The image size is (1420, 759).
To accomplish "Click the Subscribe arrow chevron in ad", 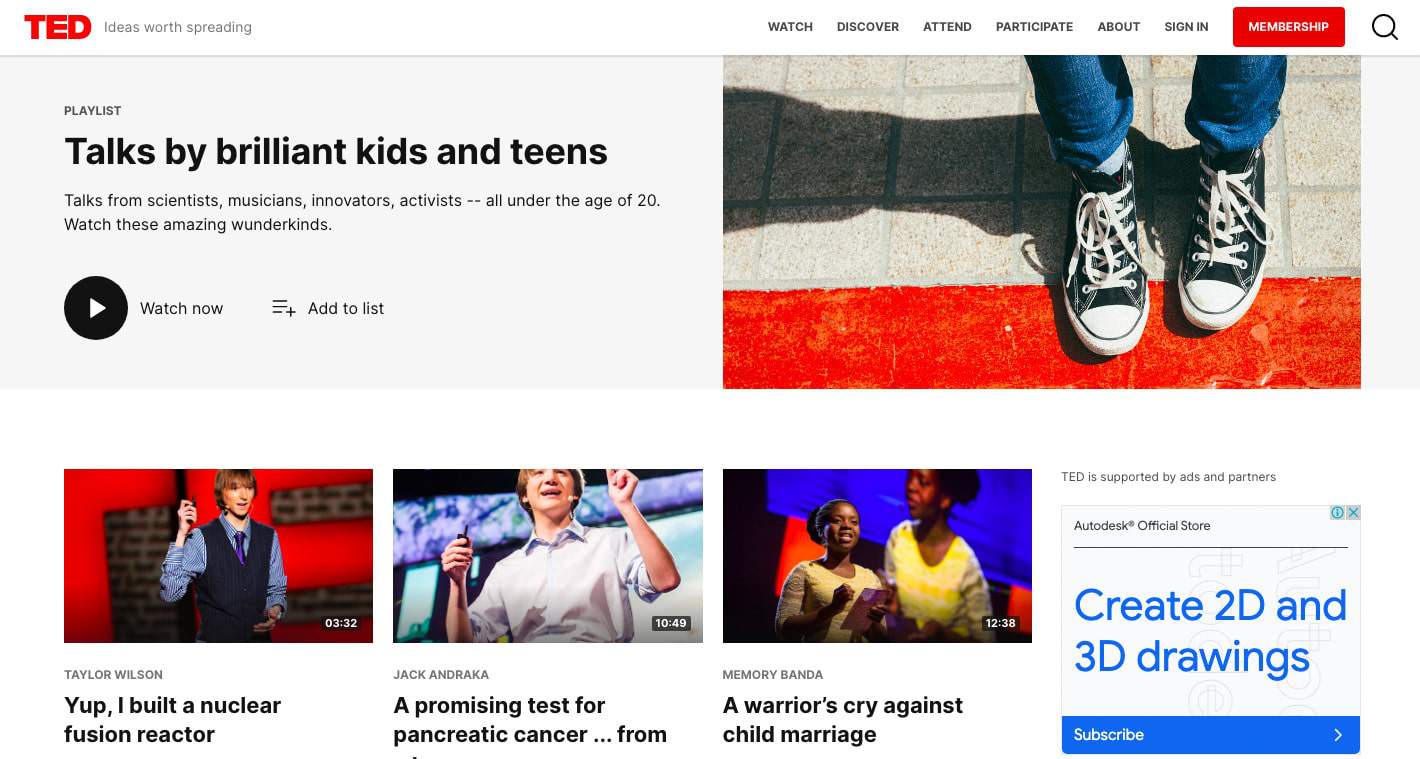I will pos(1338,735).
